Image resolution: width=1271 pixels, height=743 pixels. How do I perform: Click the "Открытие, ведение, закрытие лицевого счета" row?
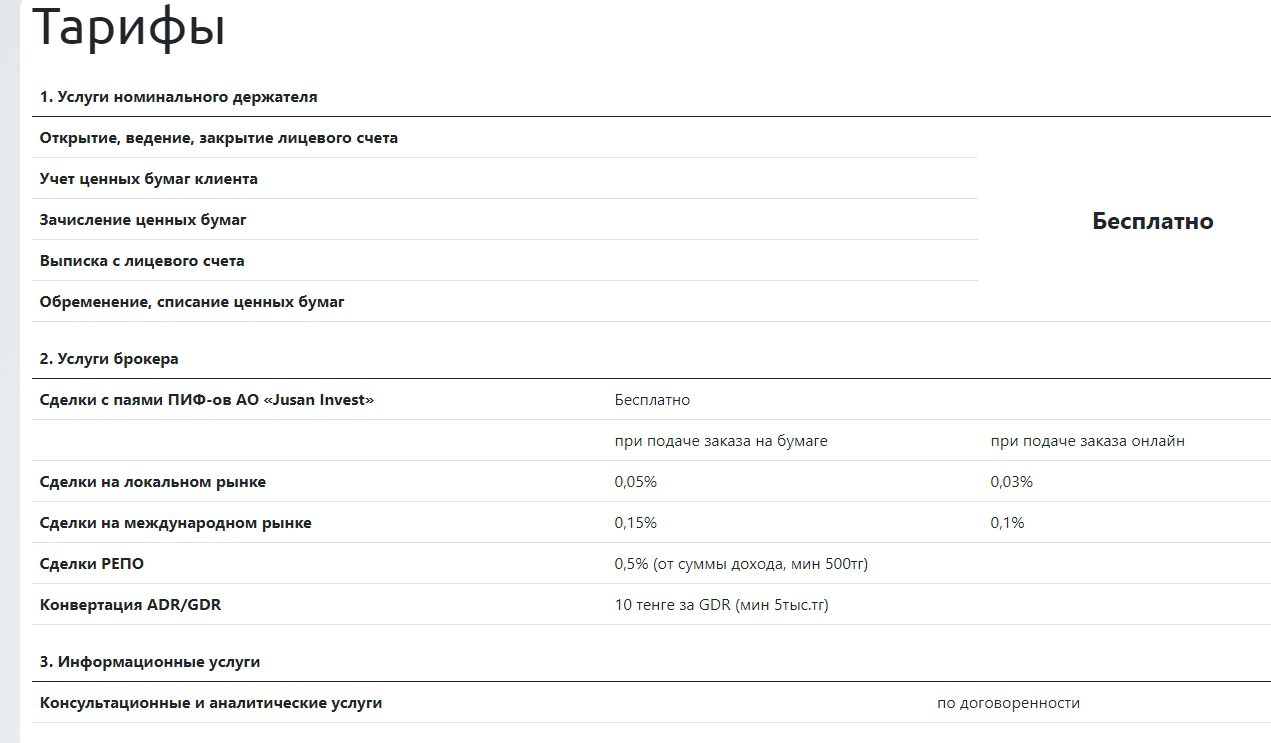tap(218, 138)
